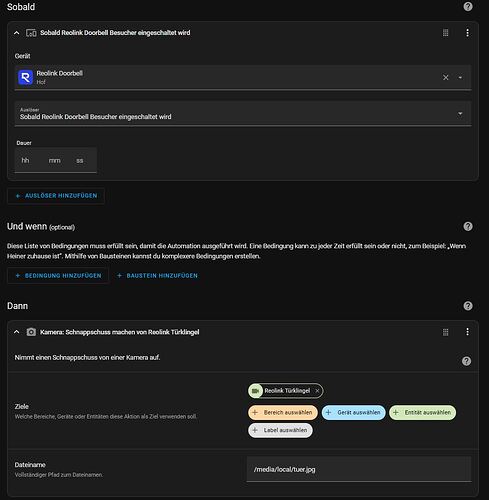Collapse the Kamera Schnappschuss action card
The image size is (489, 500).
click(x=16, y=332)
